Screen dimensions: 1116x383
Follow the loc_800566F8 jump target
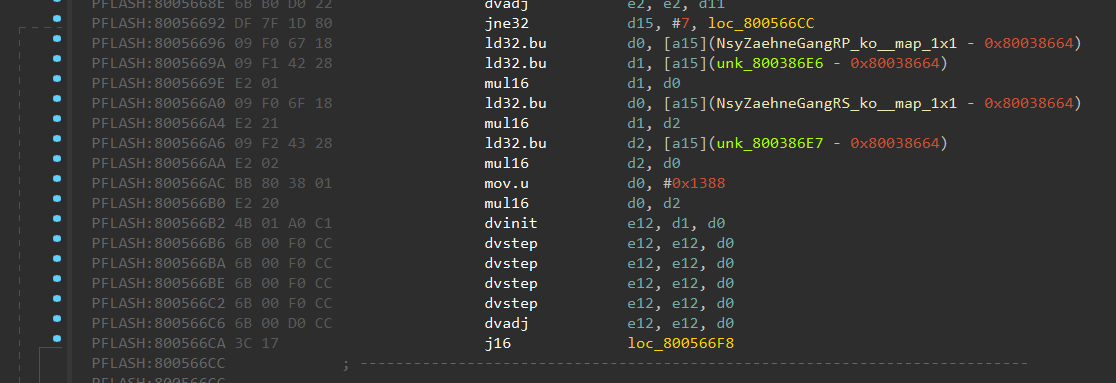[680, 344]
